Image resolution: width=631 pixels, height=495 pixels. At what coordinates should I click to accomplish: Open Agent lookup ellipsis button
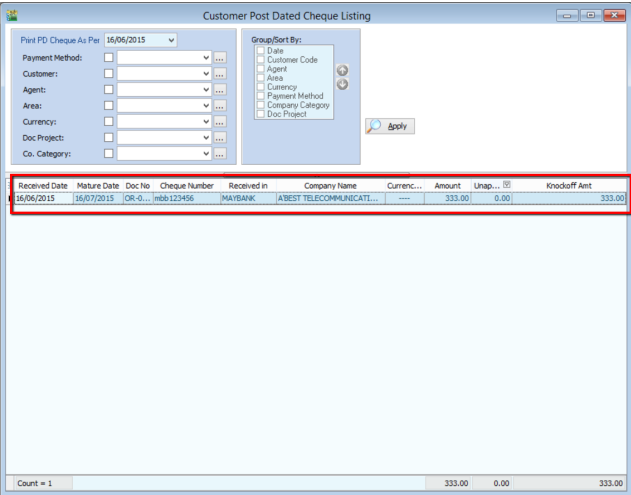[220, 89]
